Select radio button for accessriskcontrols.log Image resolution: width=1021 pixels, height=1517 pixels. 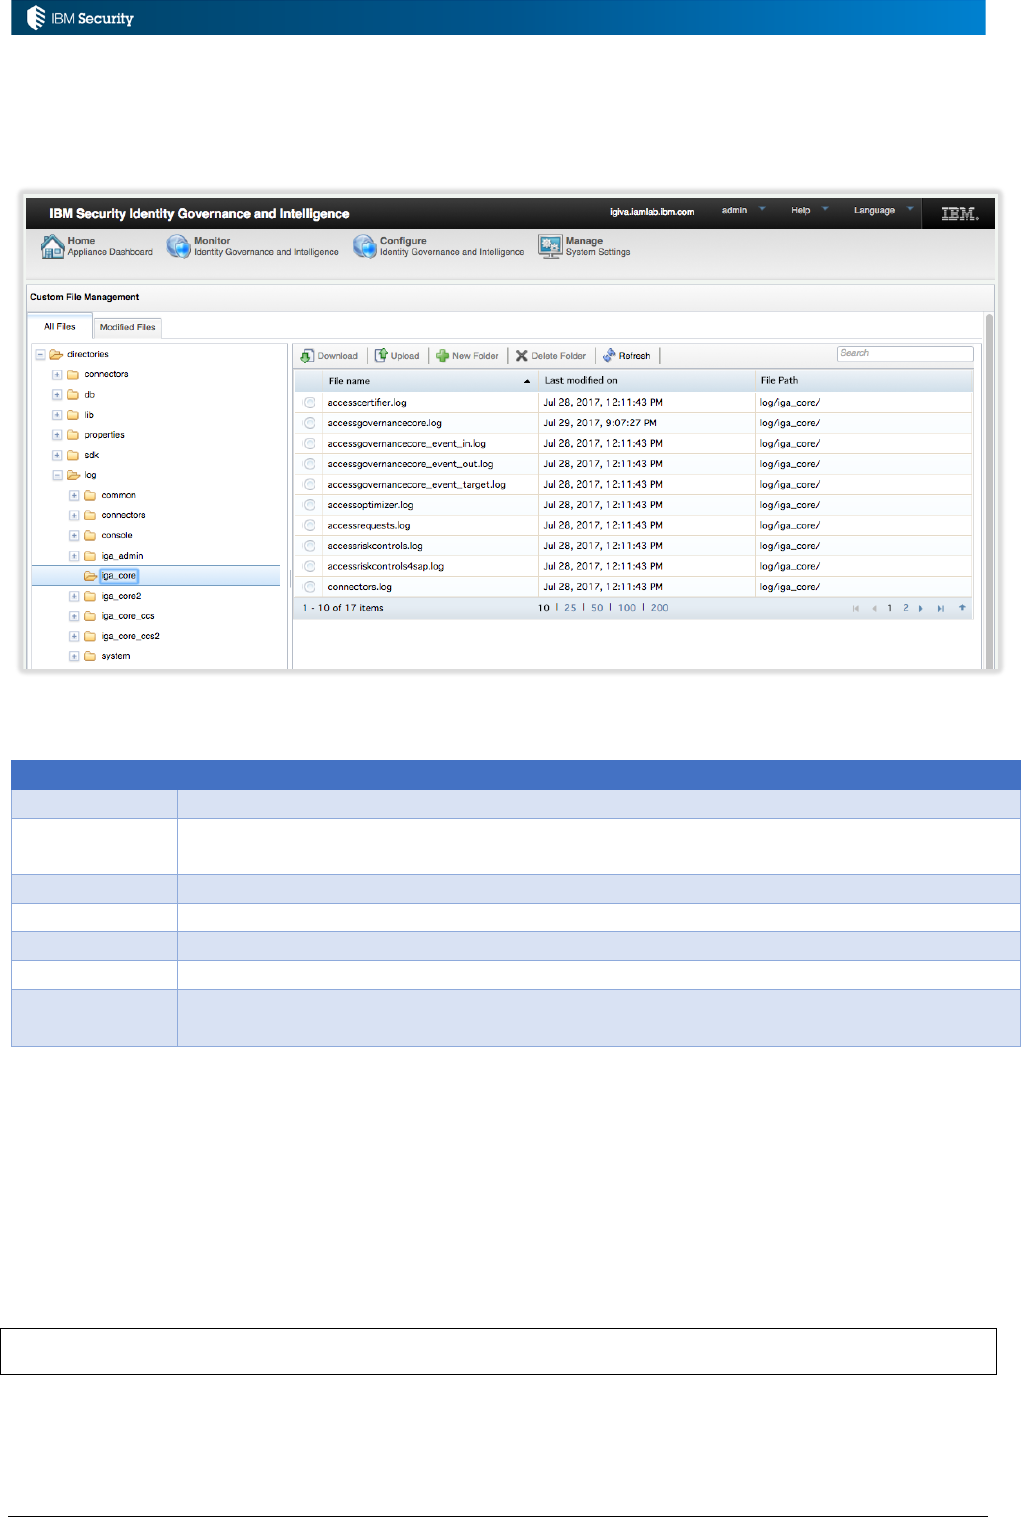click(309, 546)
